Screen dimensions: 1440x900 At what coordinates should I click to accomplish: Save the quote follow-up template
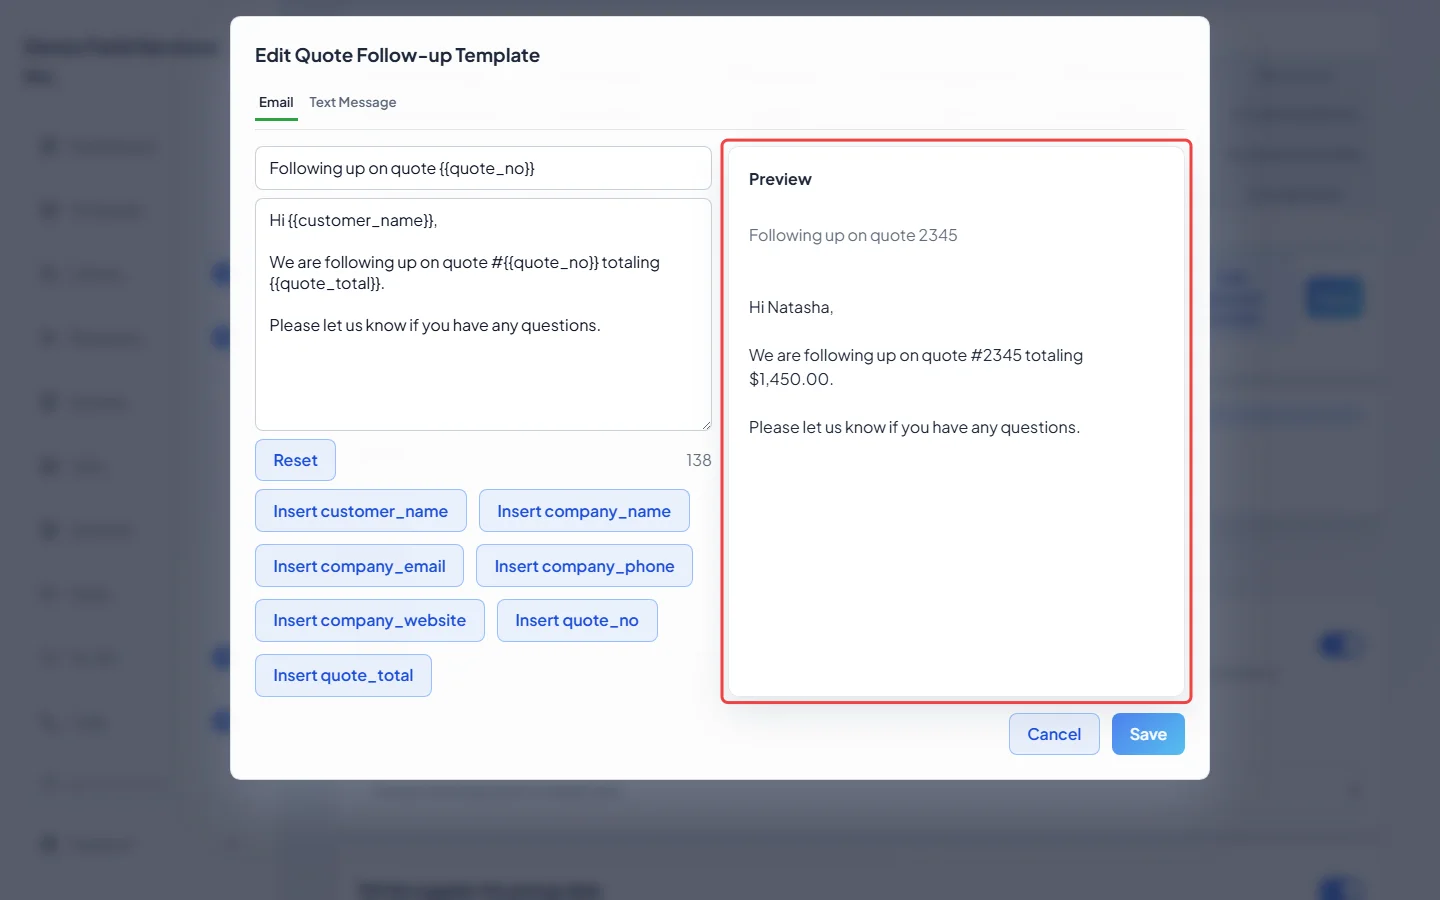point(1148,734)
